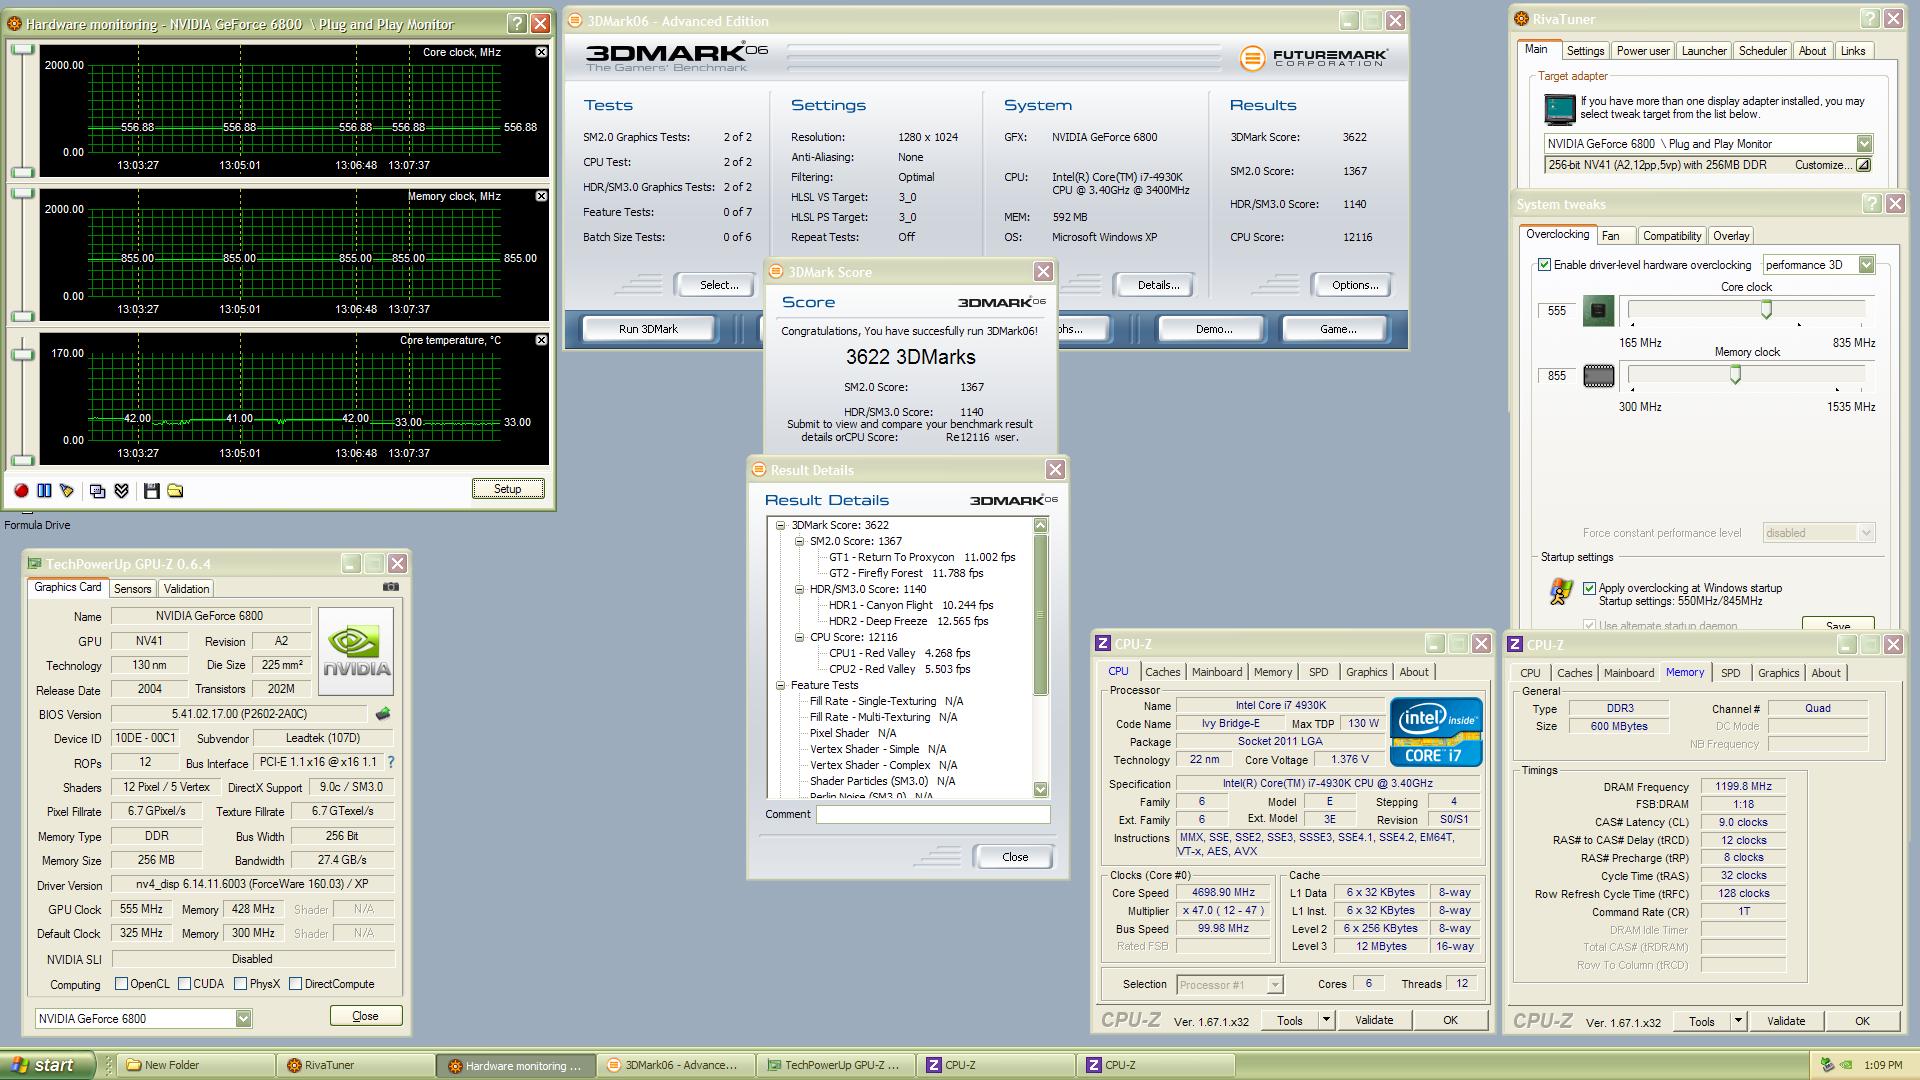Close the Core temperature graph panel
The width and height of the screenshot is (1920, 1080).
(x=541, y=340)
